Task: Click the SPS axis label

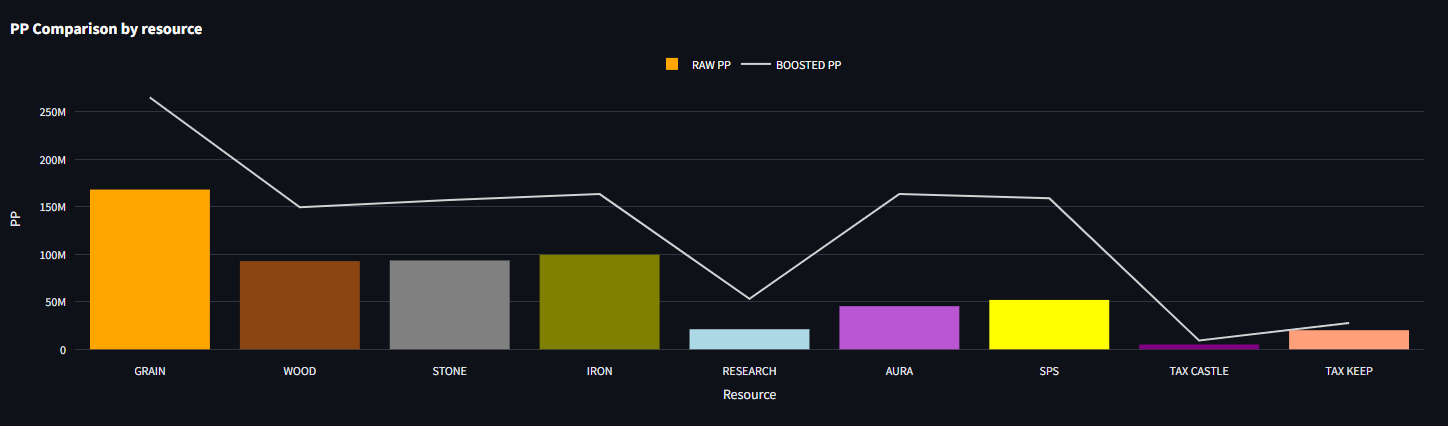Action: [1049, 371]
